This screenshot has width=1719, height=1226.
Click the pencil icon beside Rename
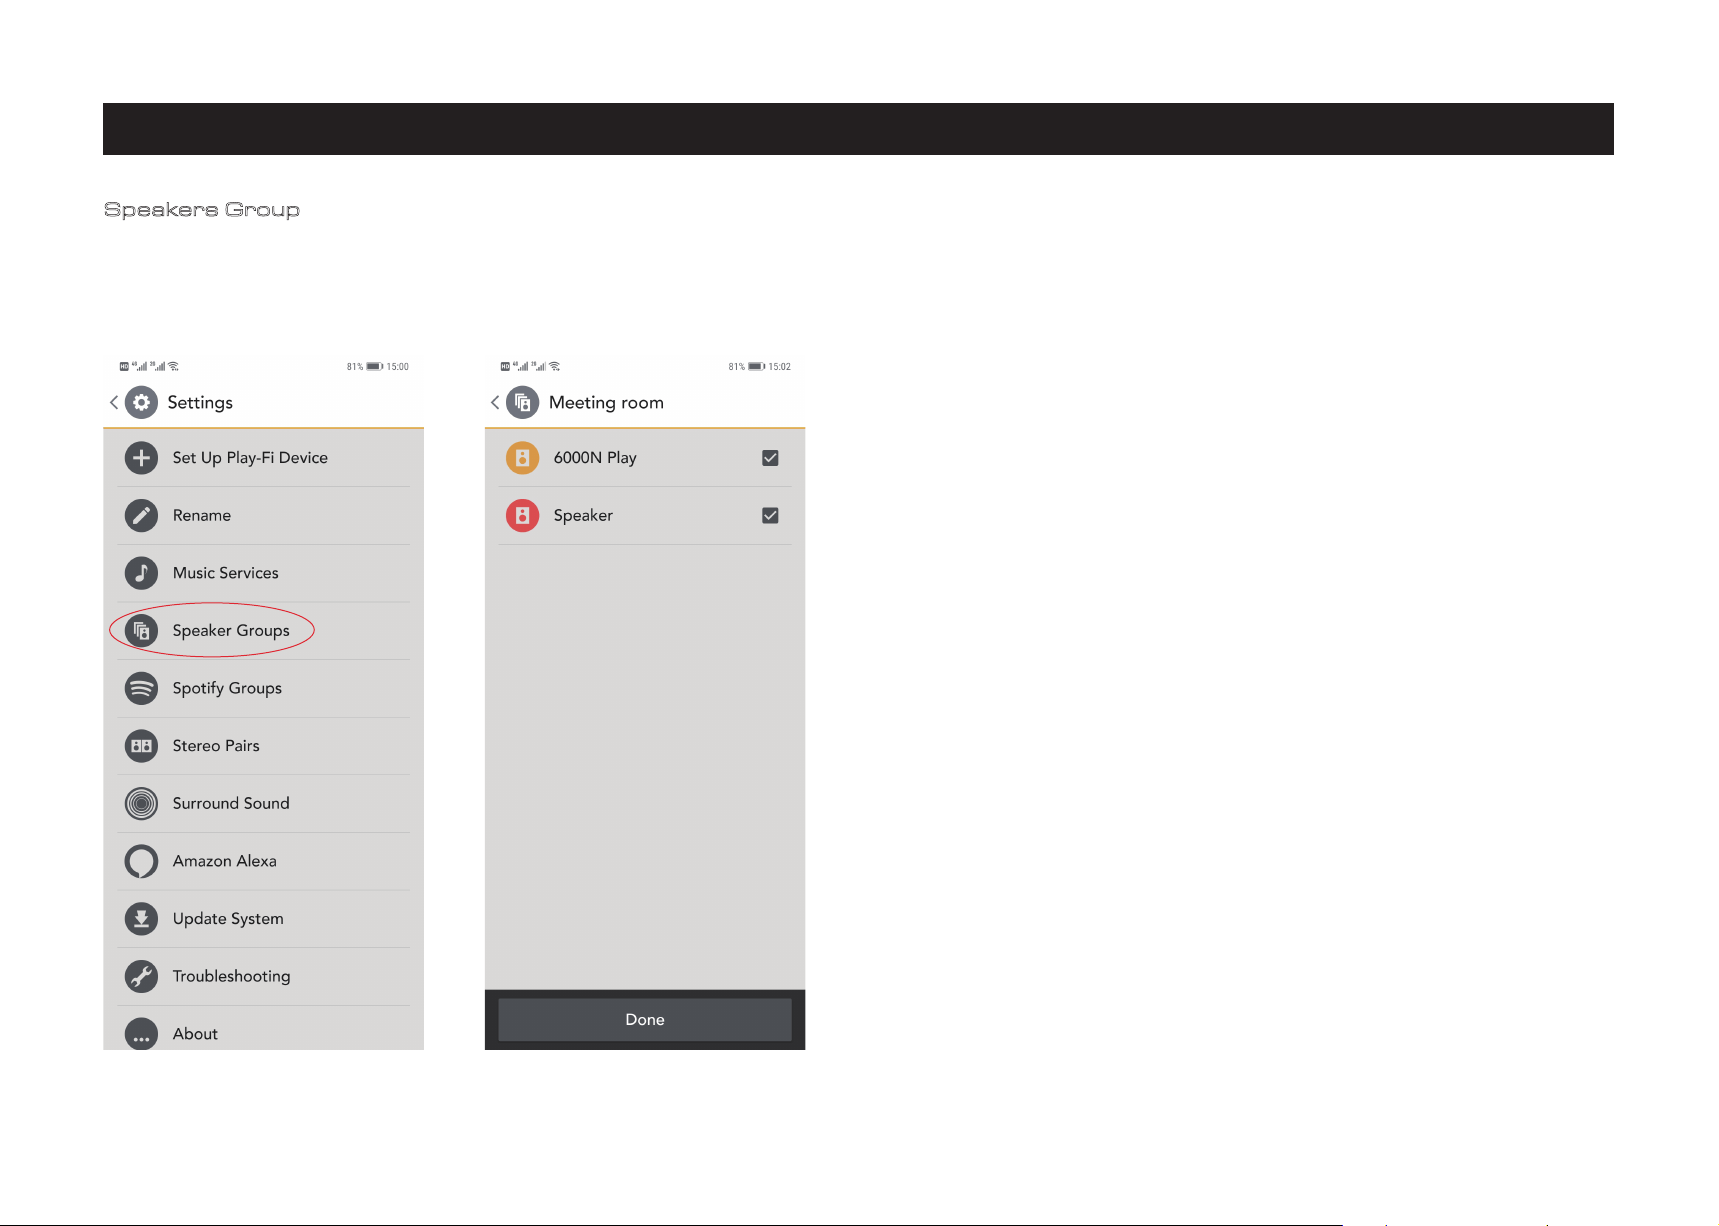click(141, 516)
